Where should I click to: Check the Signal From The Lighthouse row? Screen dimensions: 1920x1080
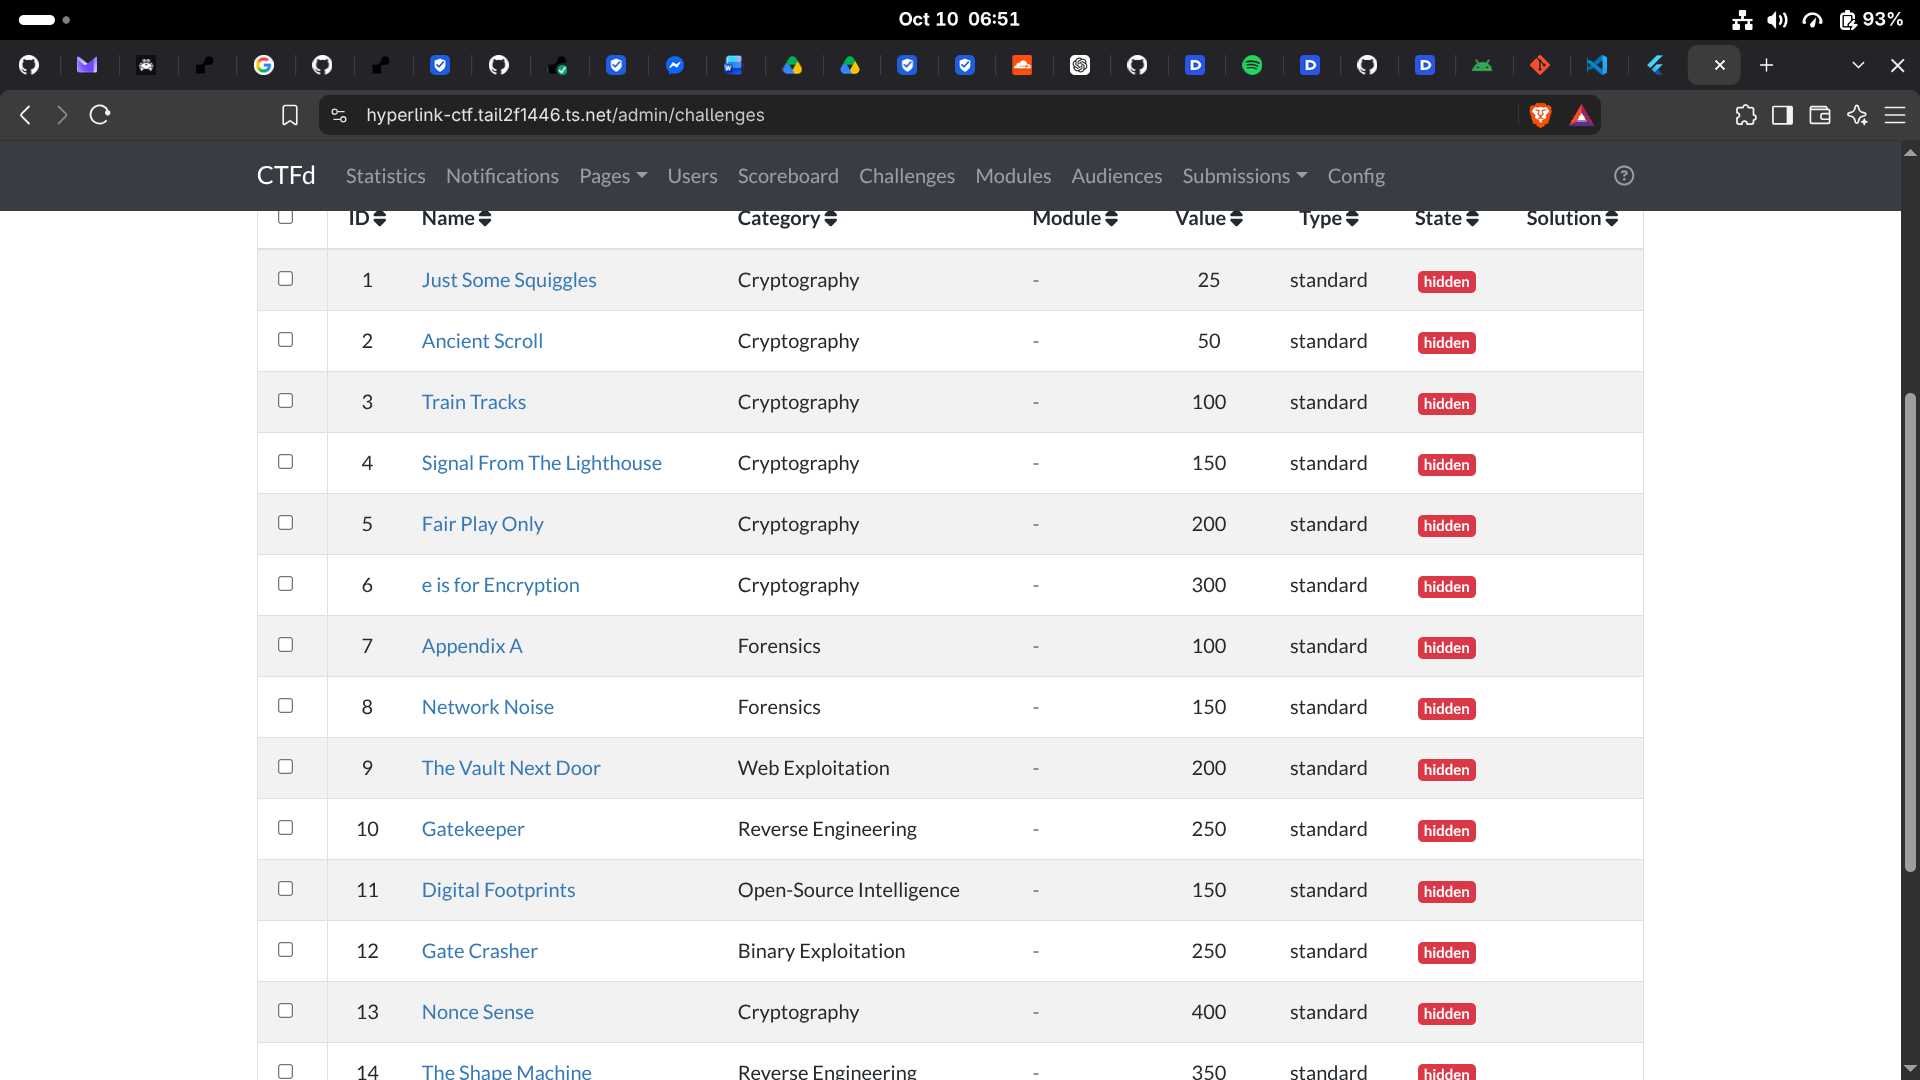tap(286, 462)
